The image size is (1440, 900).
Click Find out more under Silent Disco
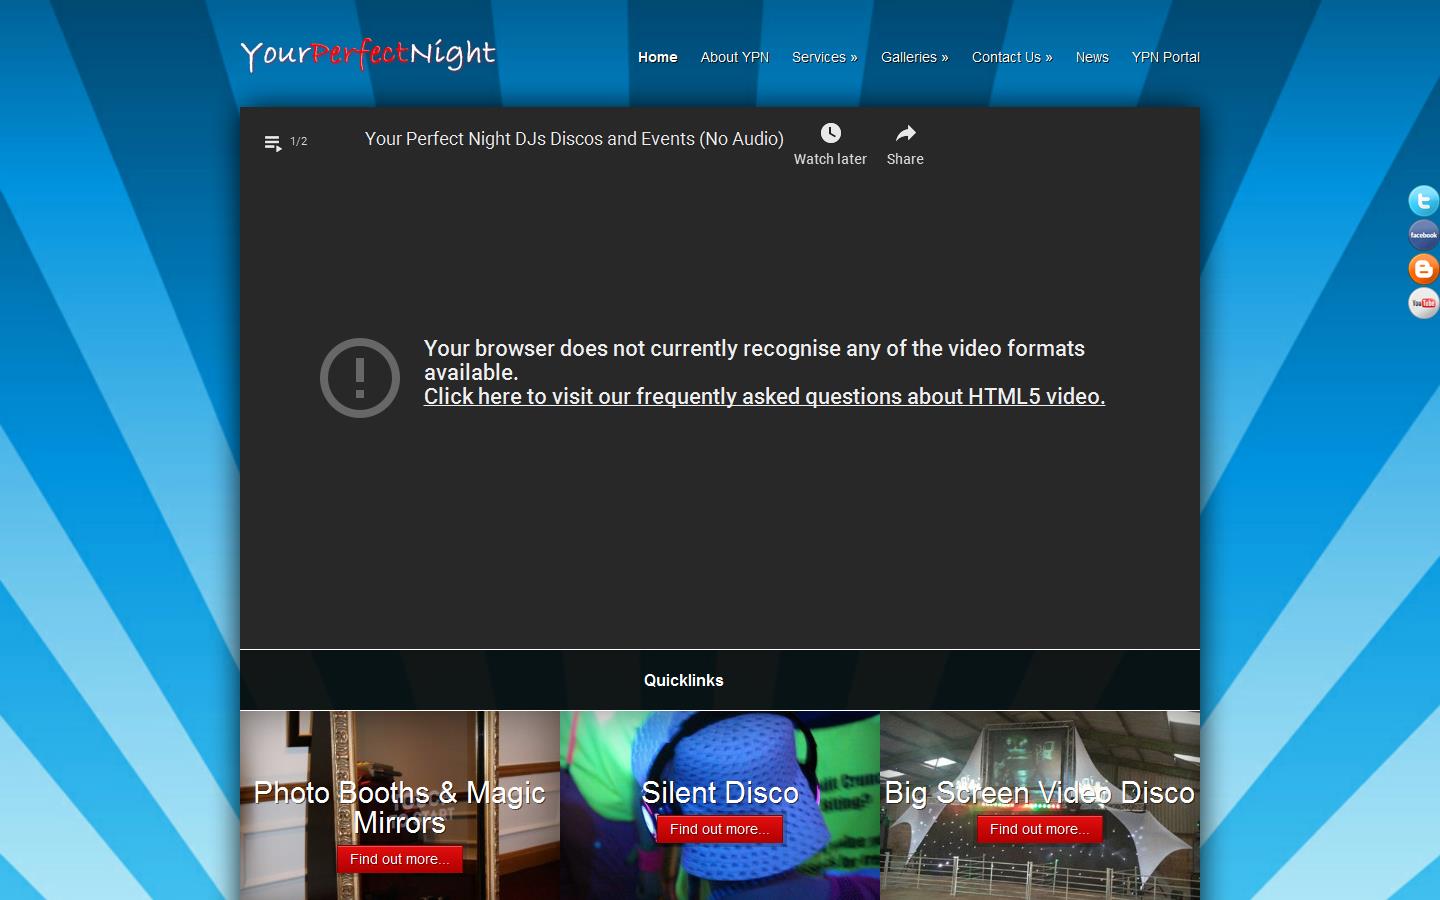[x=719, y=829]
